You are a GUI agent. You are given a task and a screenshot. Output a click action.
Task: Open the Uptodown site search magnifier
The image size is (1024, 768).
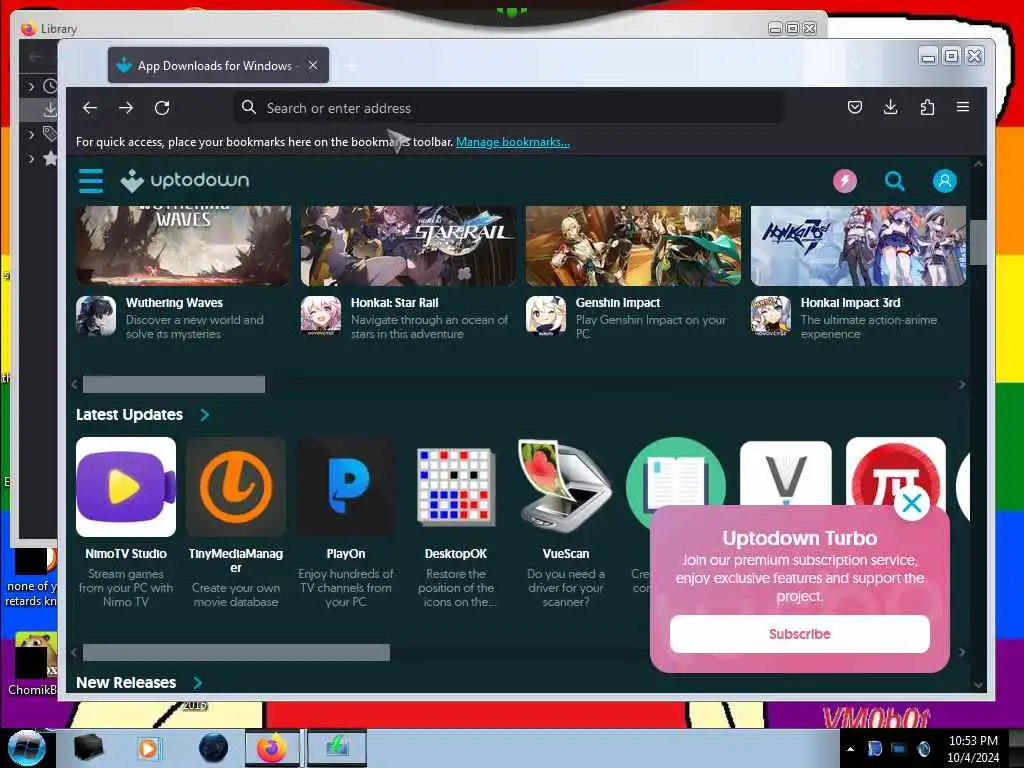pyautogui.click(x=895, y=181)
